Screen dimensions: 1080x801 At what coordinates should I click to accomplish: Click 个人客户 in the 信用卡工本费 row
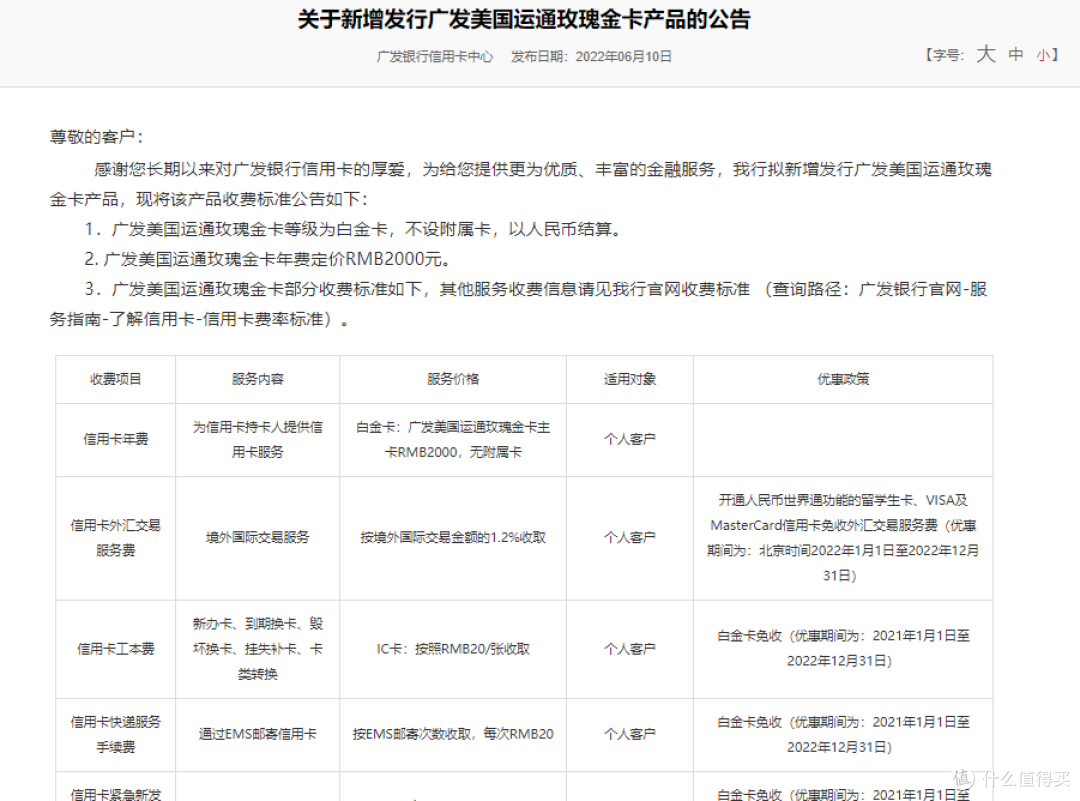coord(630,649)
